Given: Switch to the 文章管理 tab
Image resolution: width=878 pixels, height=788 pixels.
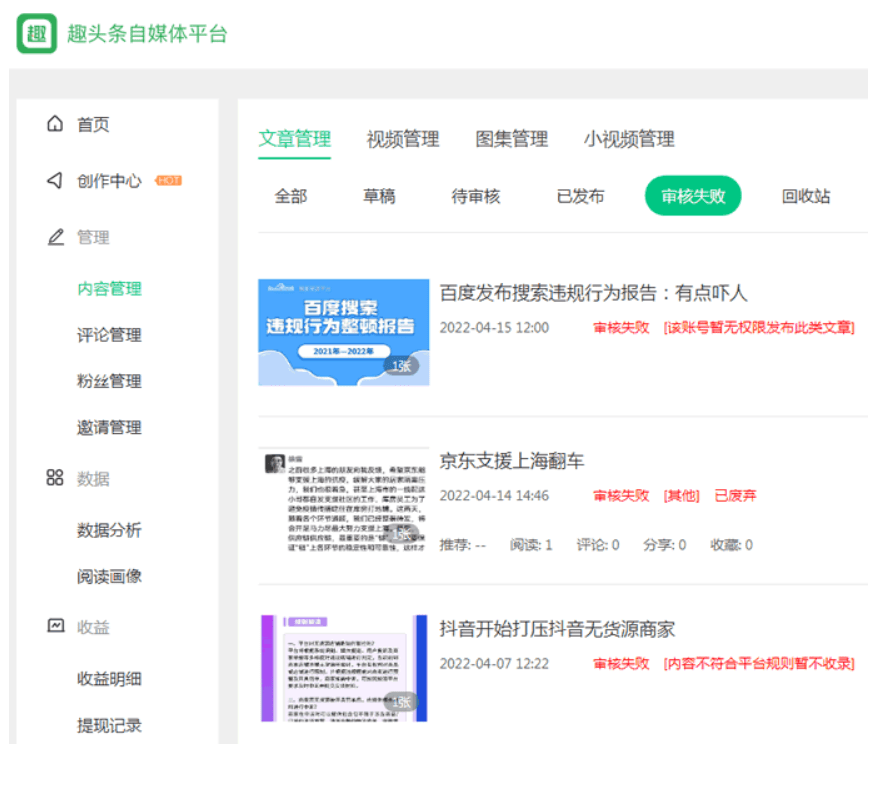Looking at the screenshot, I should (295, 139).
